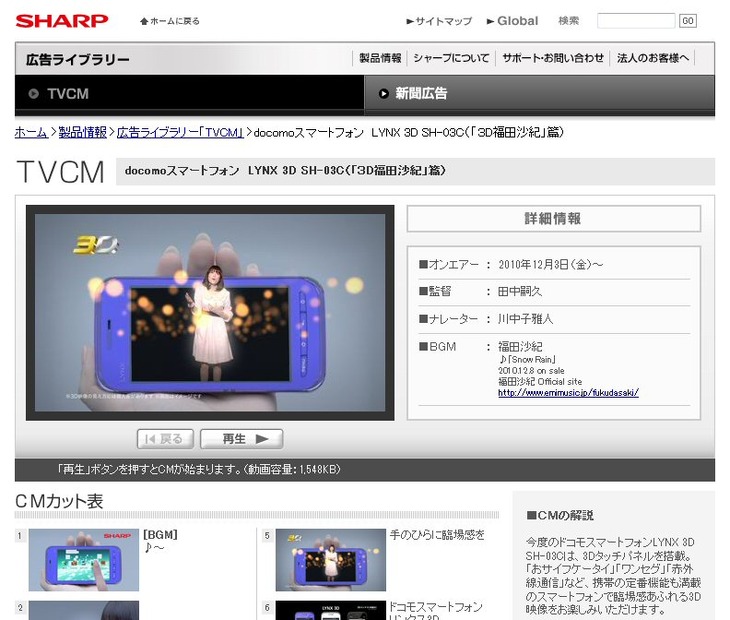
Task: Open the emimusic.jp fukudasaki official site link
Action: click(x=568, y=393)
